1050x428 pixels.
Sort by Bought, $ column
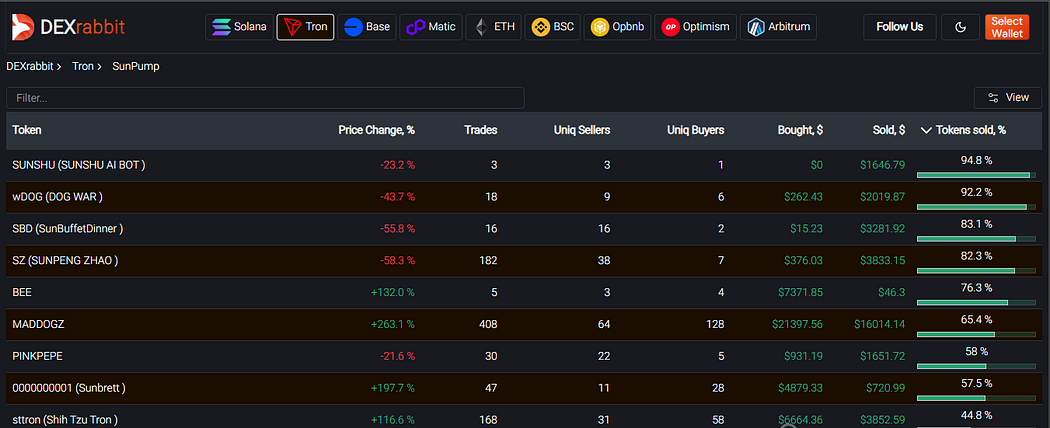coord(800,130)
